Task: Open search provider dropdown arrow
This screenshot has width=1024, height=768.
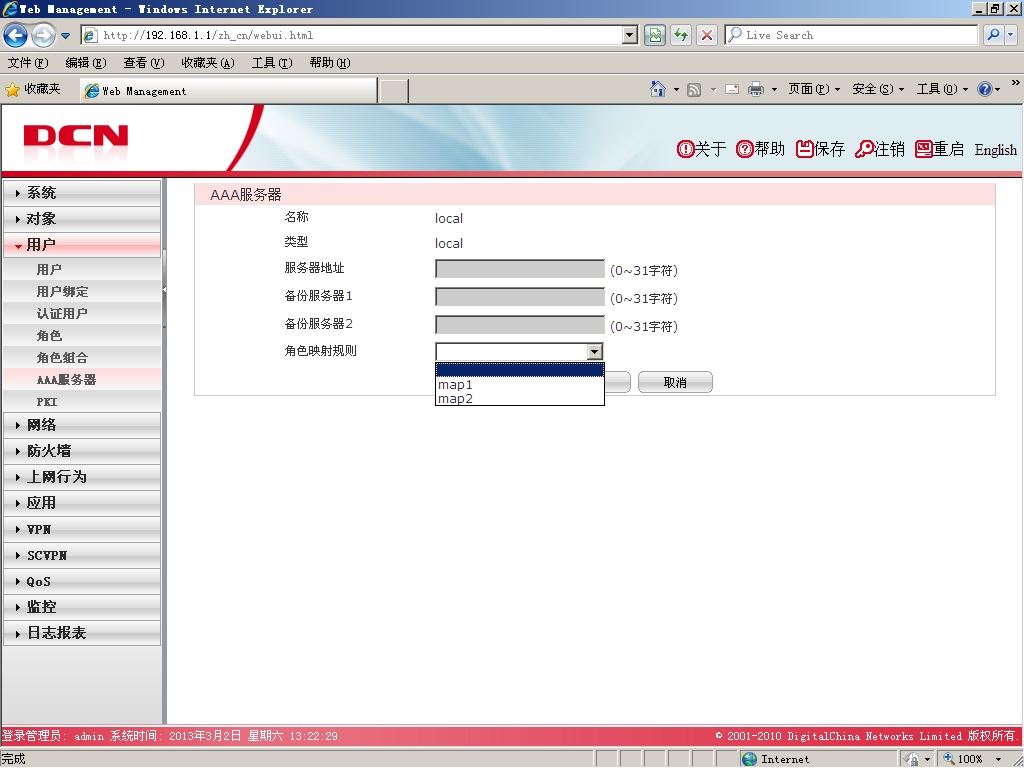Action: [x=1010, y=35]
